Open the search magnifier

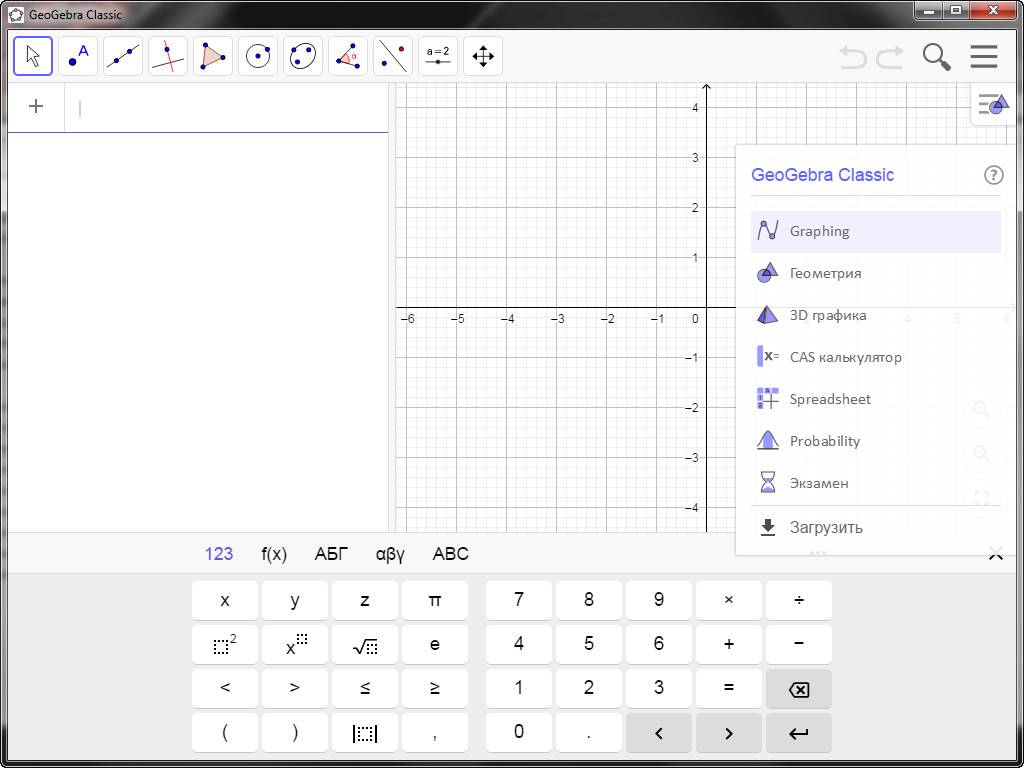tap(936, 57)
